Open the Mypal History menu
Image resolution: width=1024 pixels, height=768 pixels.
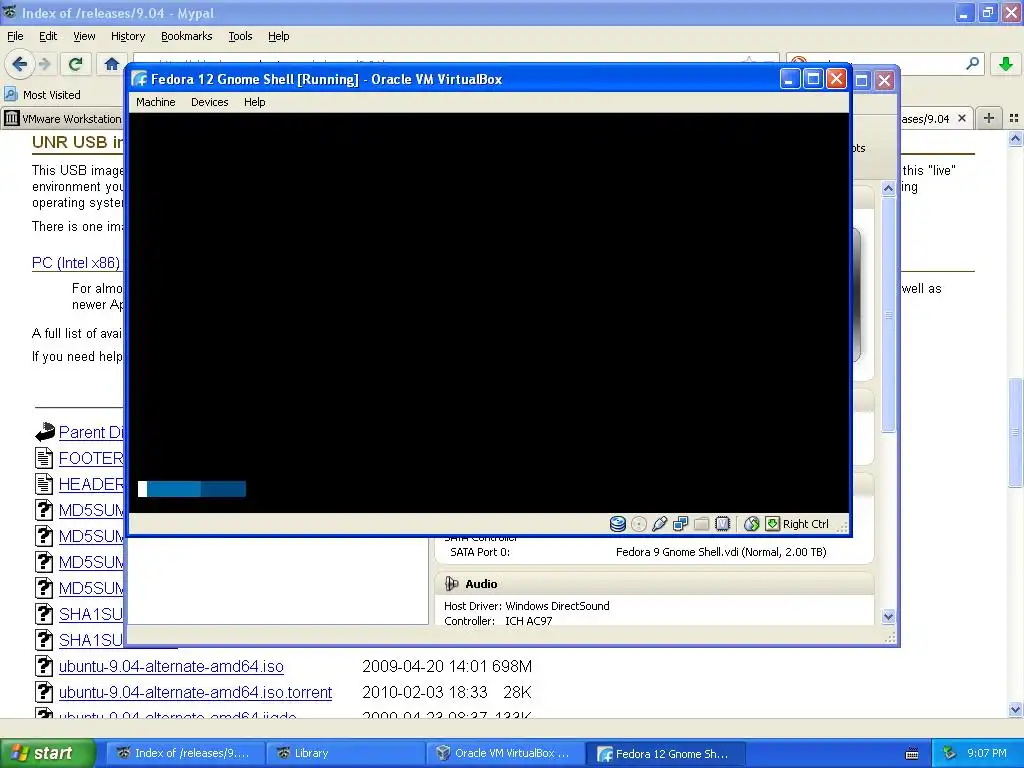pyautogui.click(x=128, y=36)
